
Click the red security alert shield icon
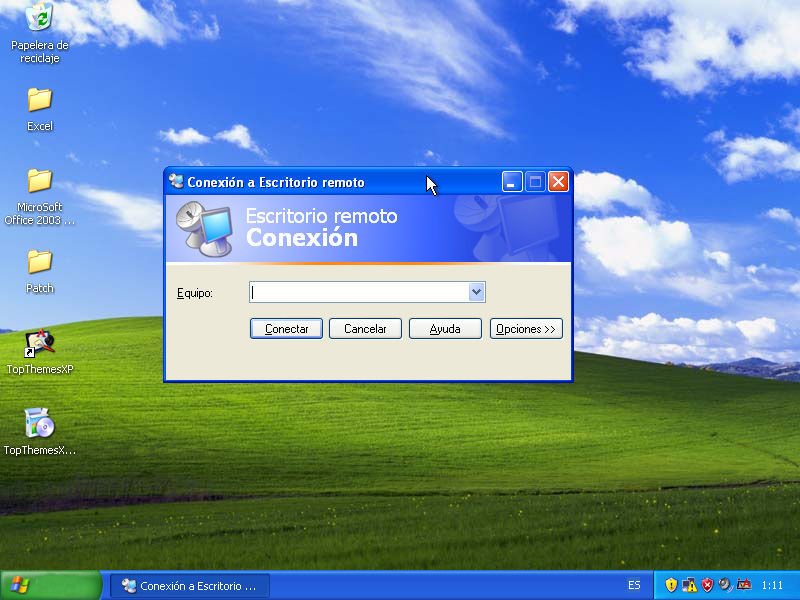click(x=707, y=585)
